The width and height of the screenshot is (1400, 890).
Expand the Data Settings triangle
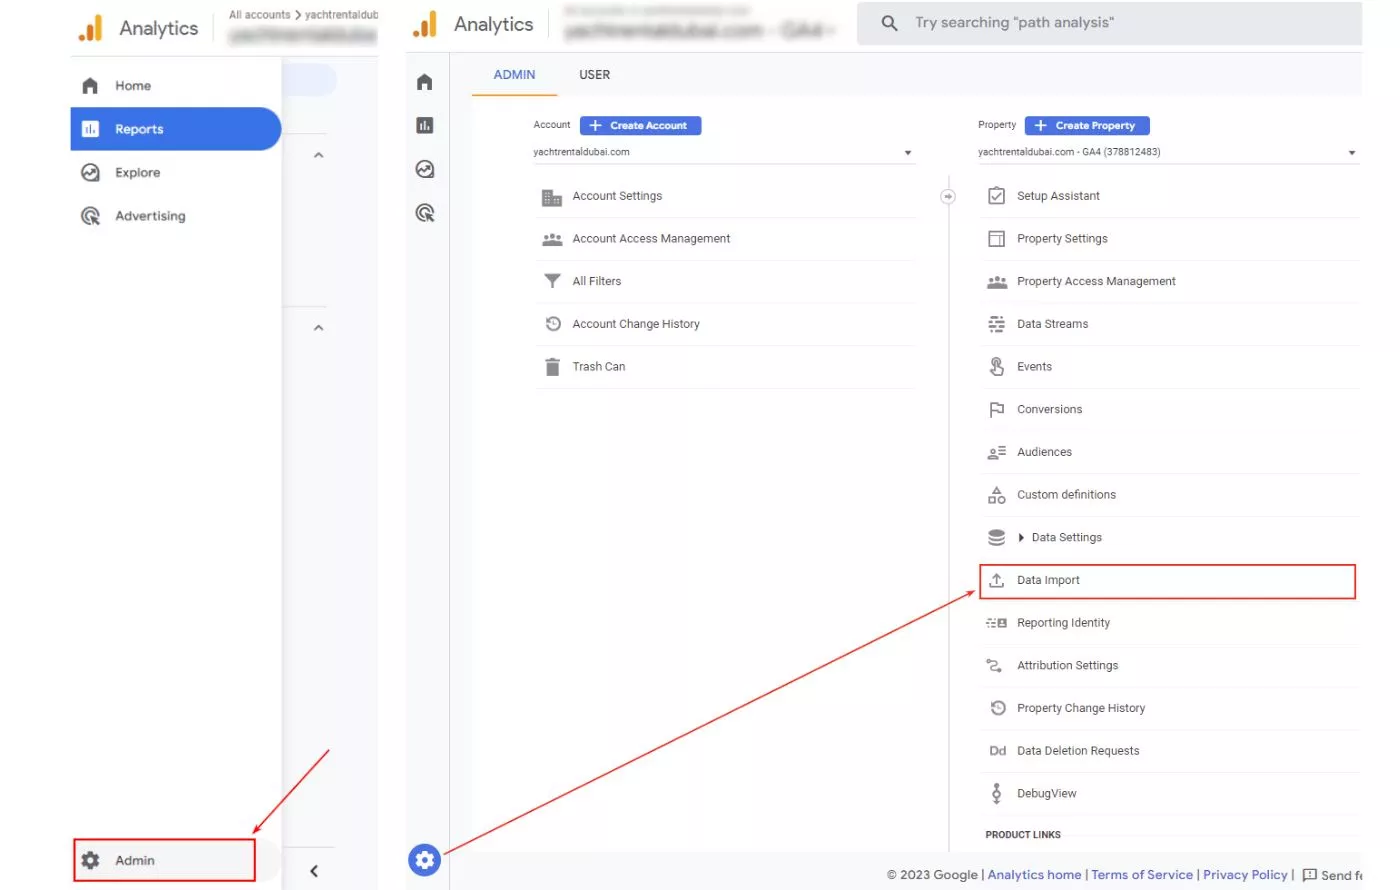pos(1021,538)
